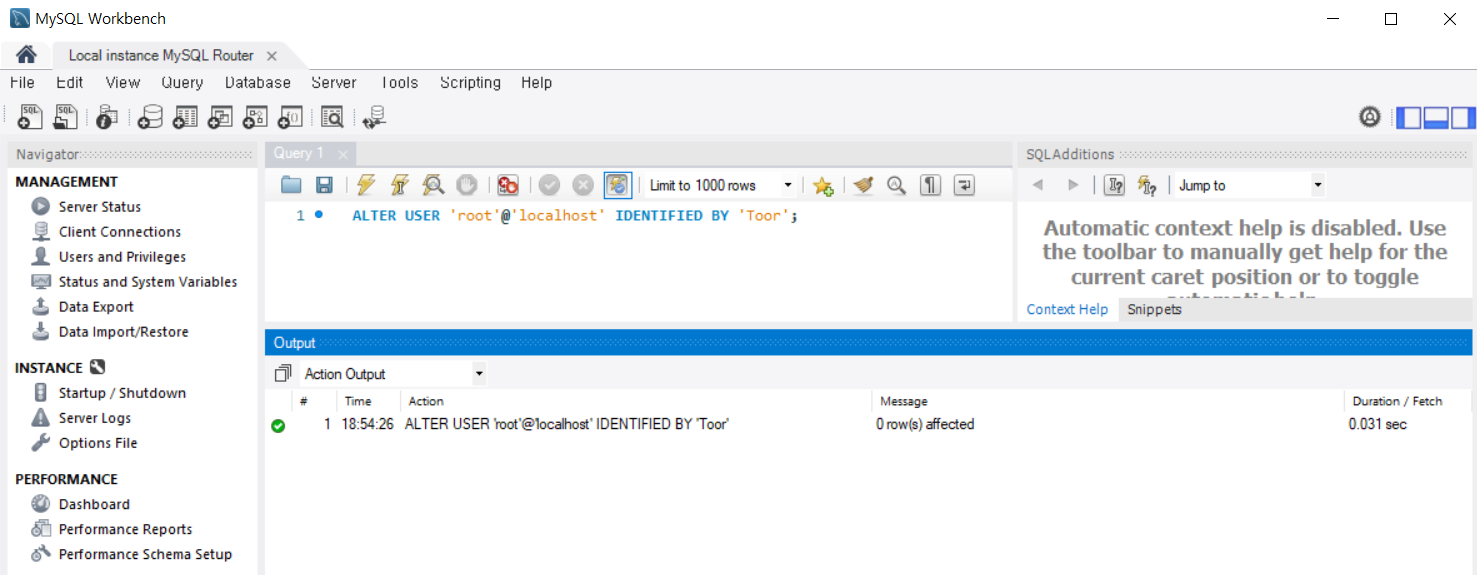Image resolution: width=1477 pixels, height=575 pixels.
Task: Open an SQL script file icon
Action: tap(66, 117)
